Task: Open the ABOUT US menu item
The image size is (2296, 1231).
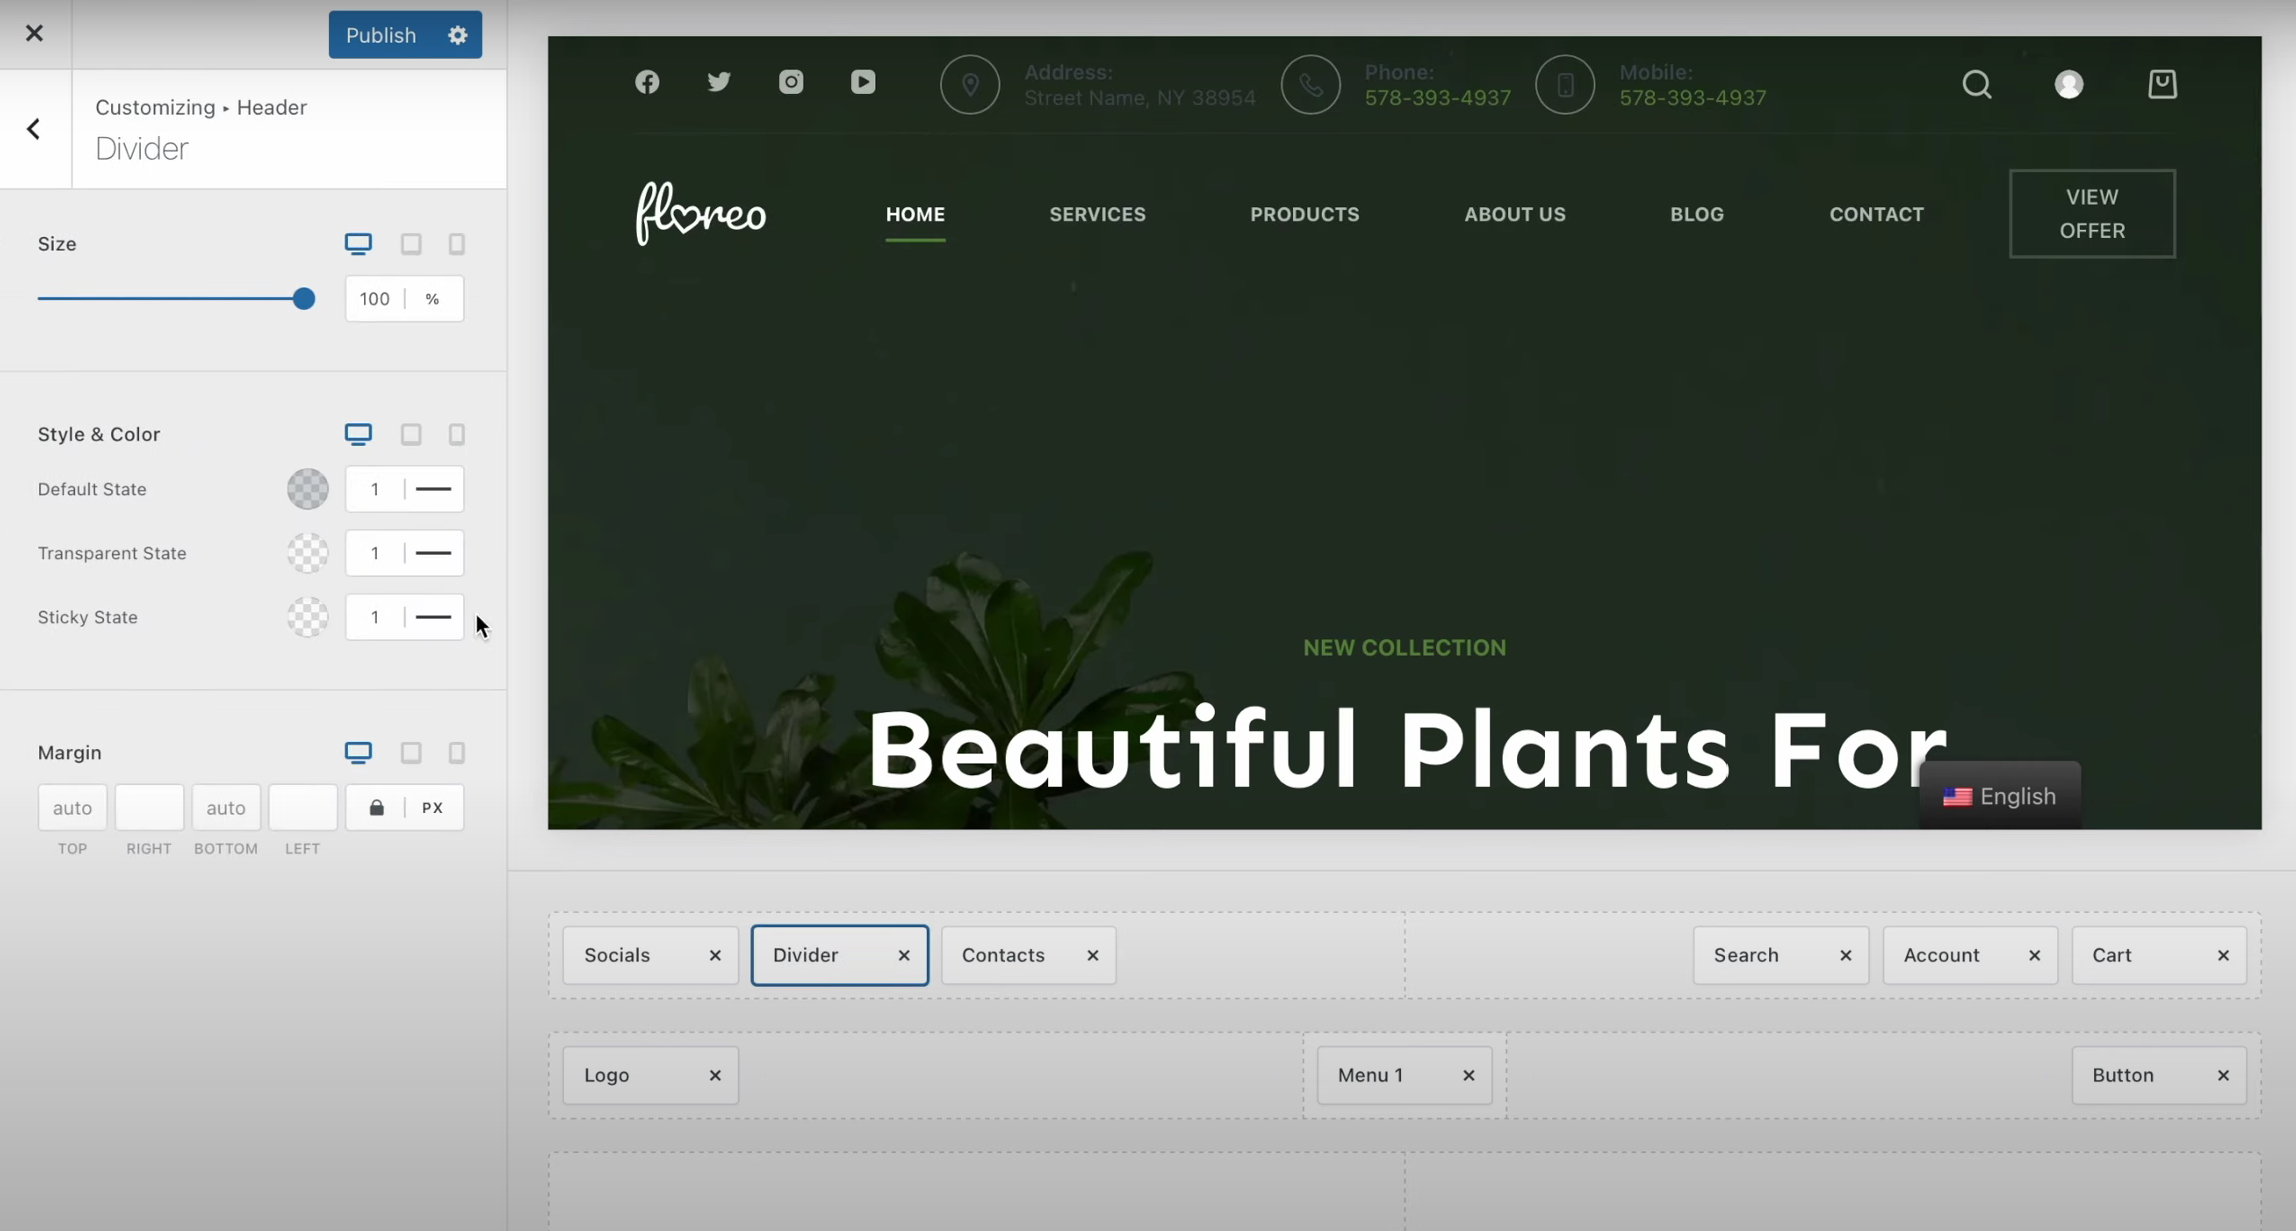Action: click(1514, 214)
